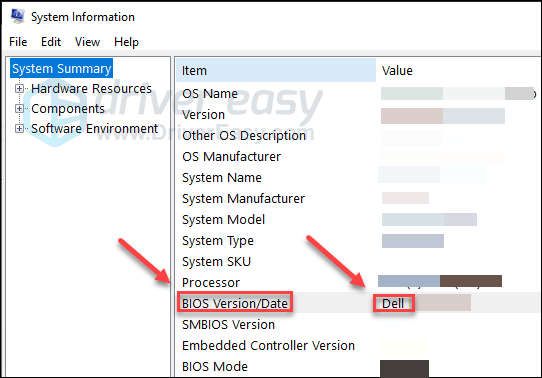Image resolution: width=542 pixels, height=378 pixels.
Task: Select the OS Name row
Action: pos(358,93)
